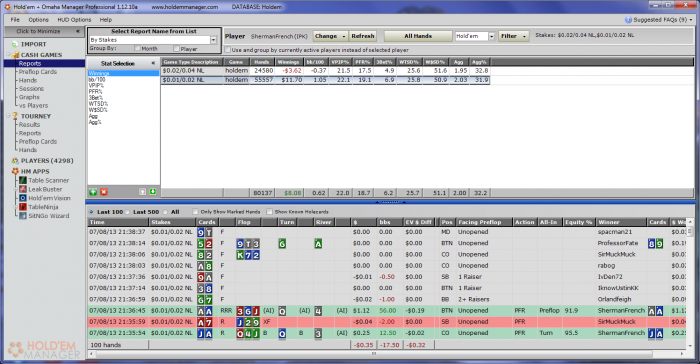Click the panel splitter collapse arrow

pos(390,202)
